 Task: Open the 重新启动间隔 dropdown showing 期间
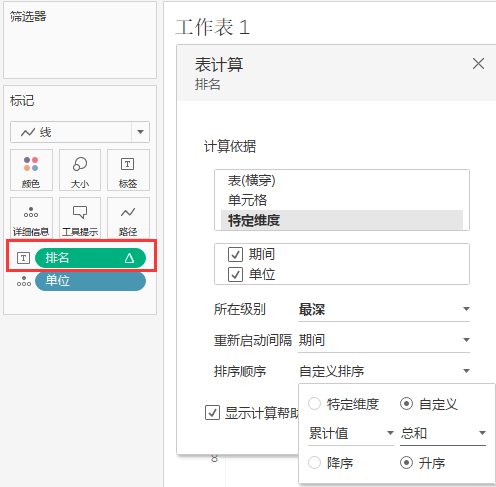(x=384, y=340)
